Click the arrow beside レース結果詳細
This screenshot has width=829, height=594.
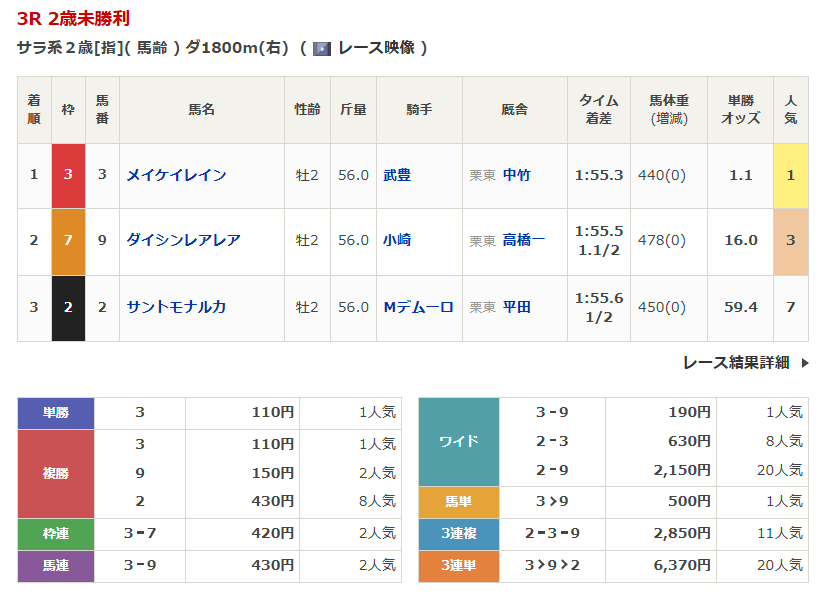[805, 363]
